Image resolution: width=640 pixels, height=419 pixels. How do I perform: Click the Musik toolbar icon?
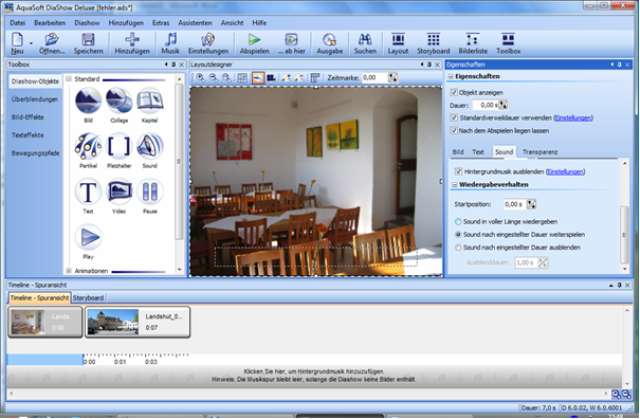click(171, 41)
